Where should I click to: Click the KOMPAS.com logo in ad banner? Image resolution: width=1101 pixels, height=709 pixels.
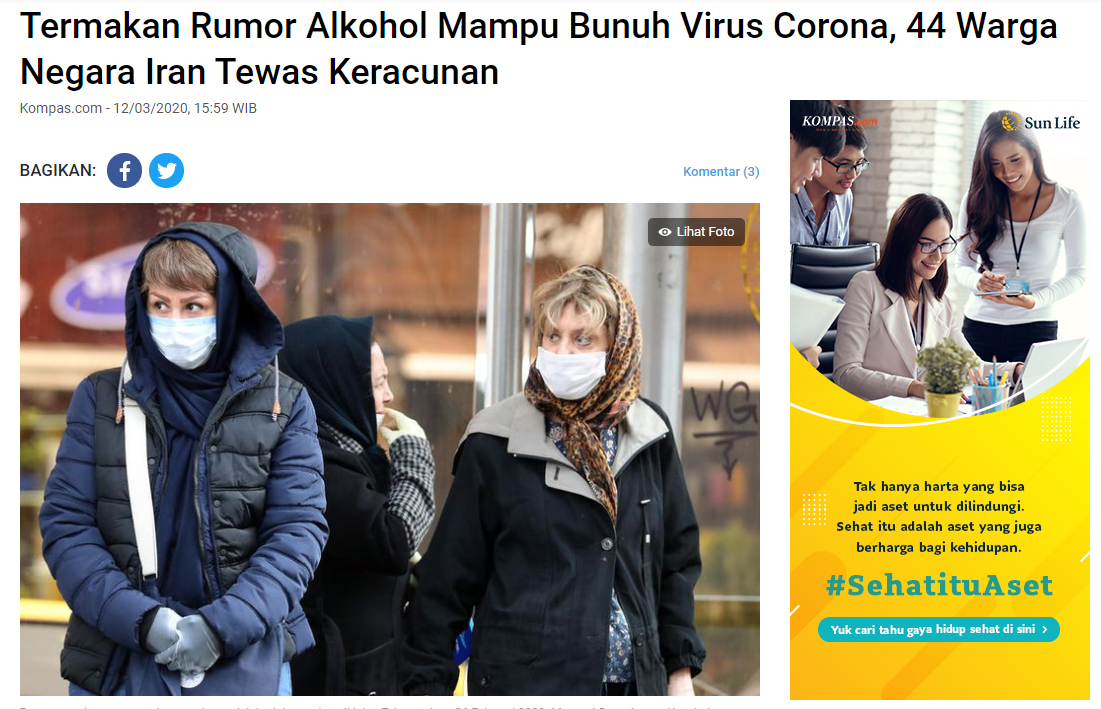[x=839, y=121]
